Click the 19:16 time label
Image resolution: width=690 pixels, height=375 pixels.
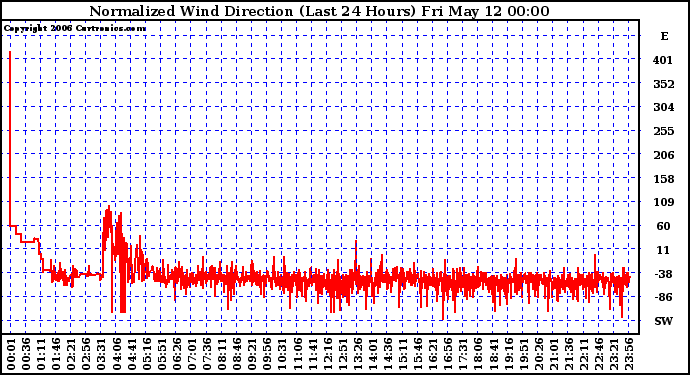point(508,354)
